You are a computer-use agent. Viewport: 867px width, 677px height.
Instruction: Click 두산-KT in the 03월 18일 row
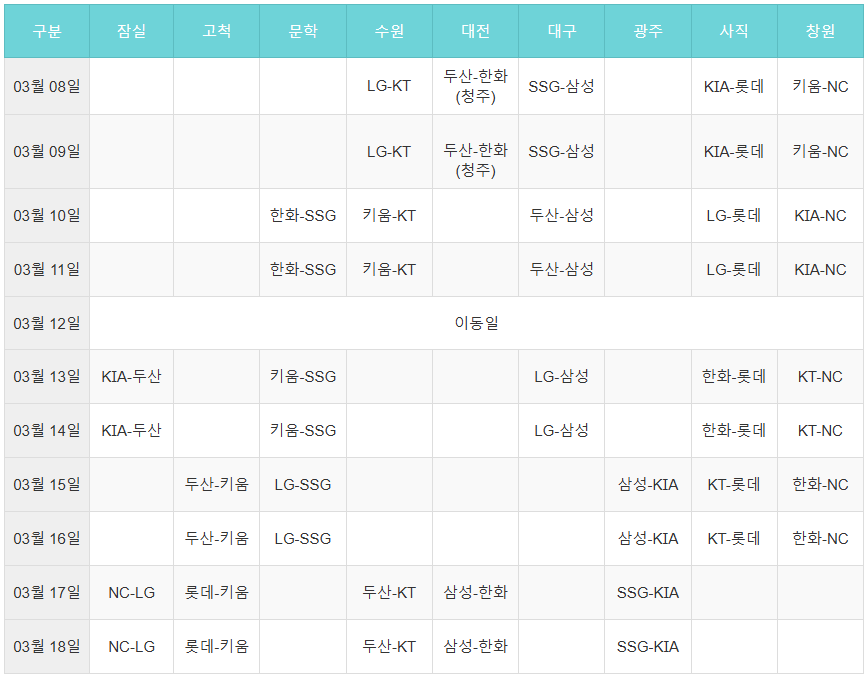click(x=389, y=646)
